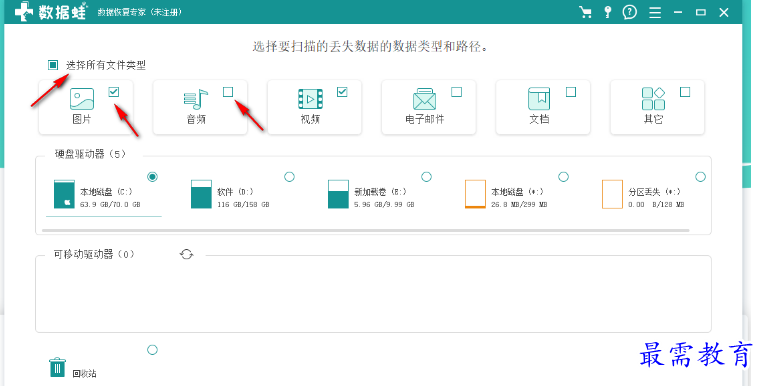
Task: Click the key registration icon
Action: [608, 12]
